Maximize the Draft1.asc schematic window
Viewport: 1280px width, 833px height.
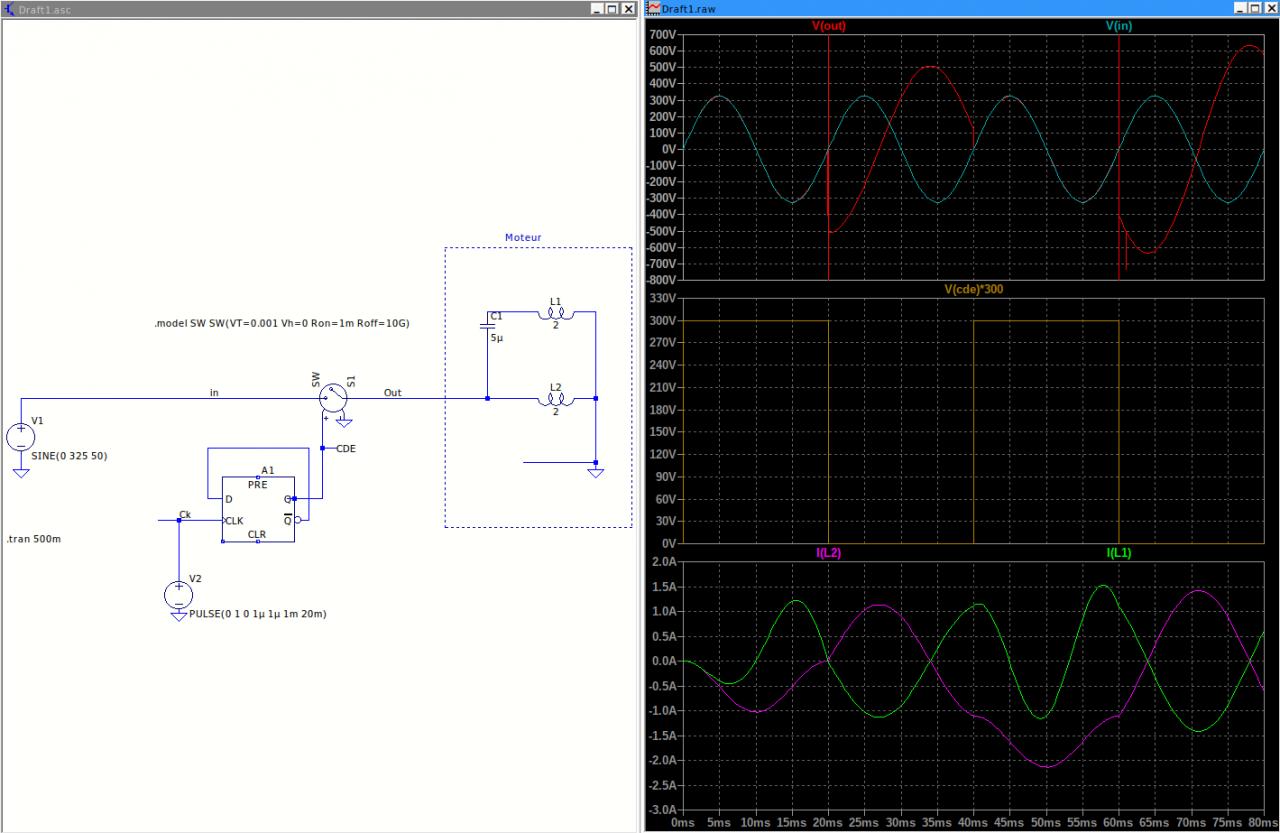click(x=612, y=8)
